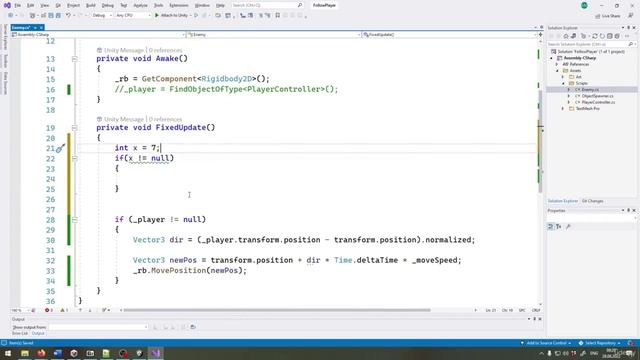Open the FixedUpdate member navigation dropdown

pos(449,35)
